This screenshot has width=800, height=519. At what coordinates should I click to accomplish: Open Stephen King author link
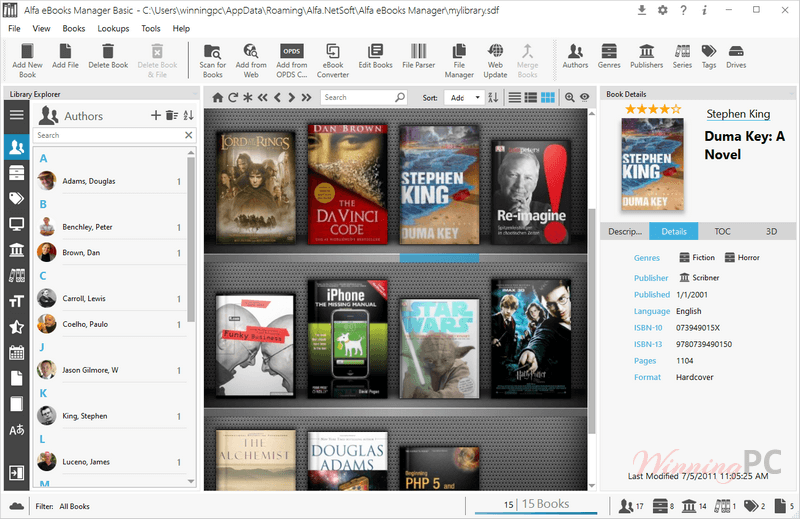coord(738,114)
